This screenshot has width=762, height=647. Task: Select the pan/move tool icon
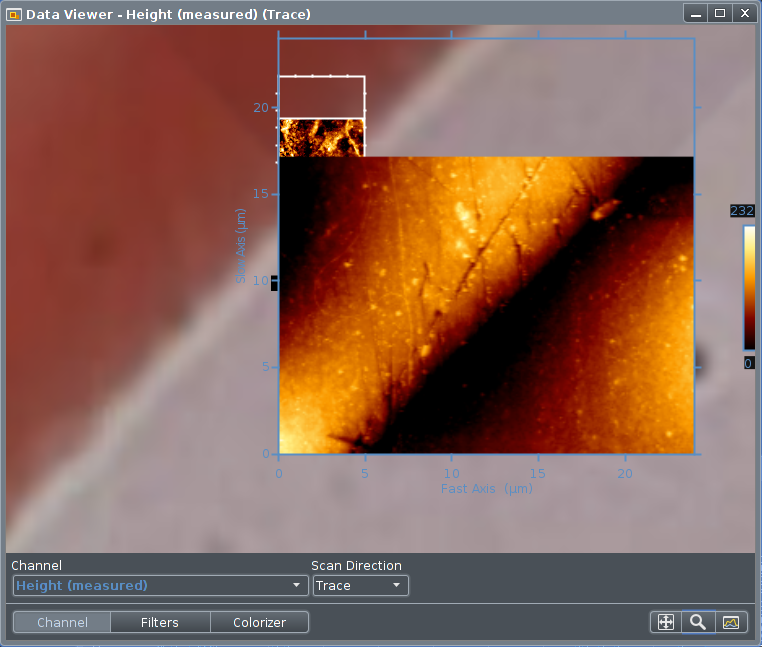coord(666,622)
